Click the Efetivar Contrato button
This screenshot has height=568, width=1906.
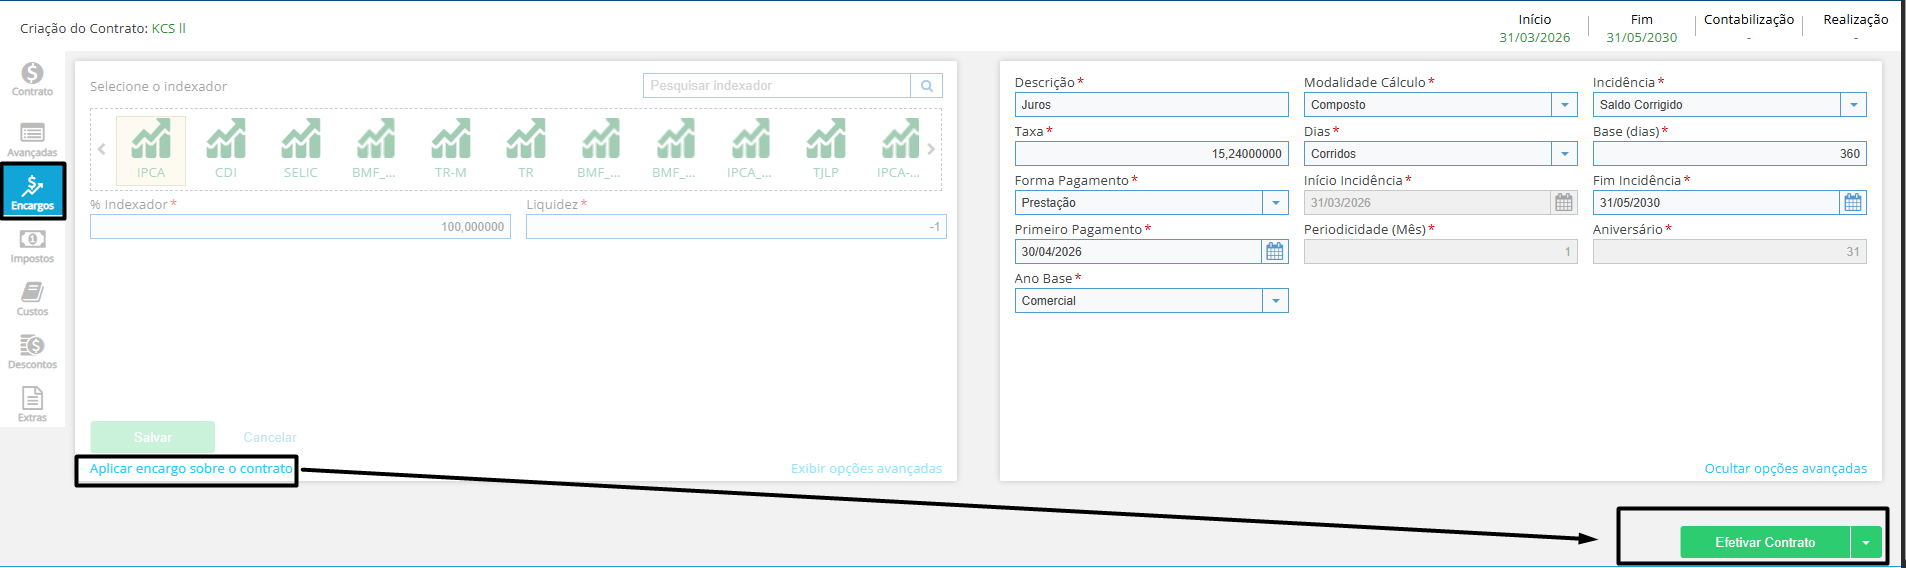point(1765,542)
